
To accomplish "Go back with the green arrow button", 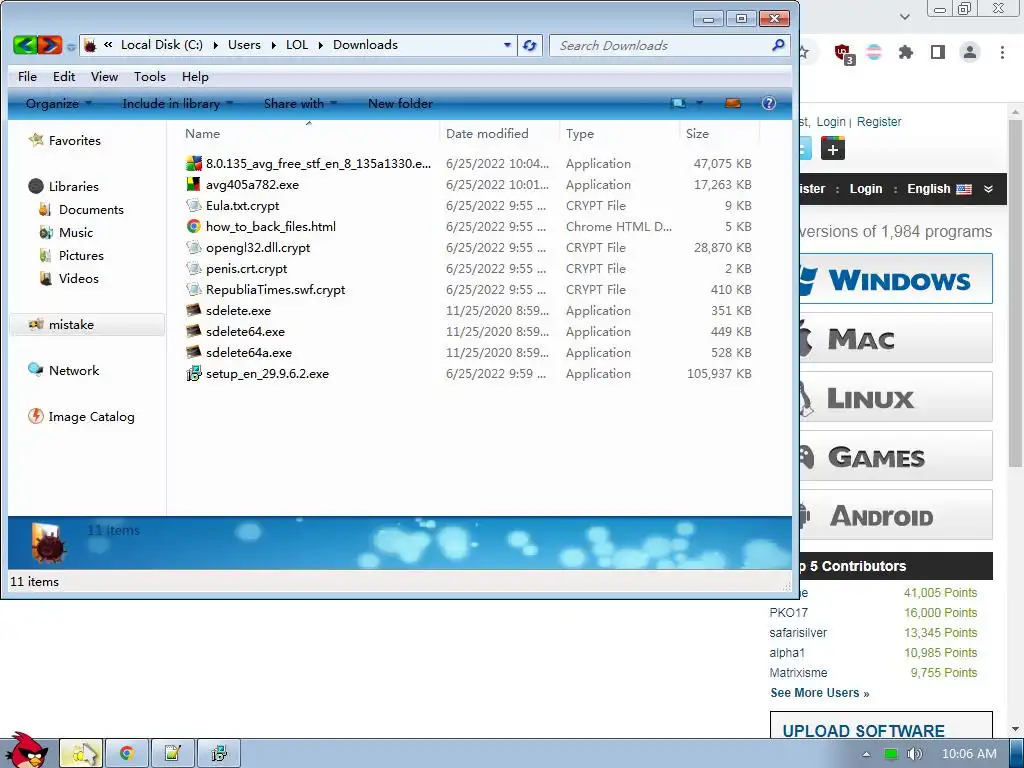I will point(25,45).
